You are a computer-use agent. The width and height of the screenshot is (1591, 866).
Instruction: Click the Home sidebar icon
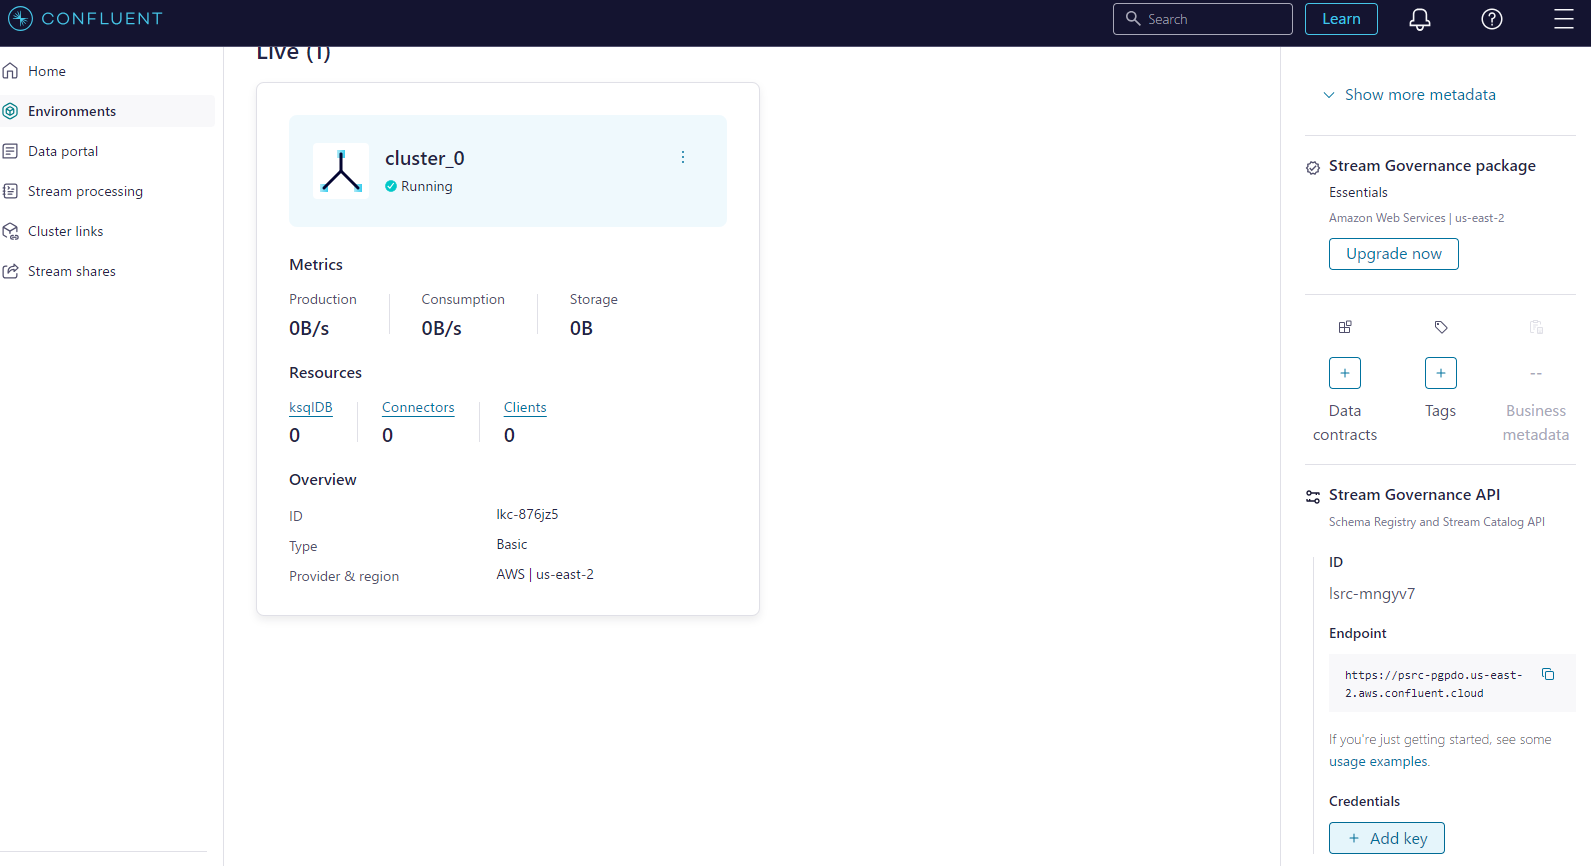click(11, 71)
